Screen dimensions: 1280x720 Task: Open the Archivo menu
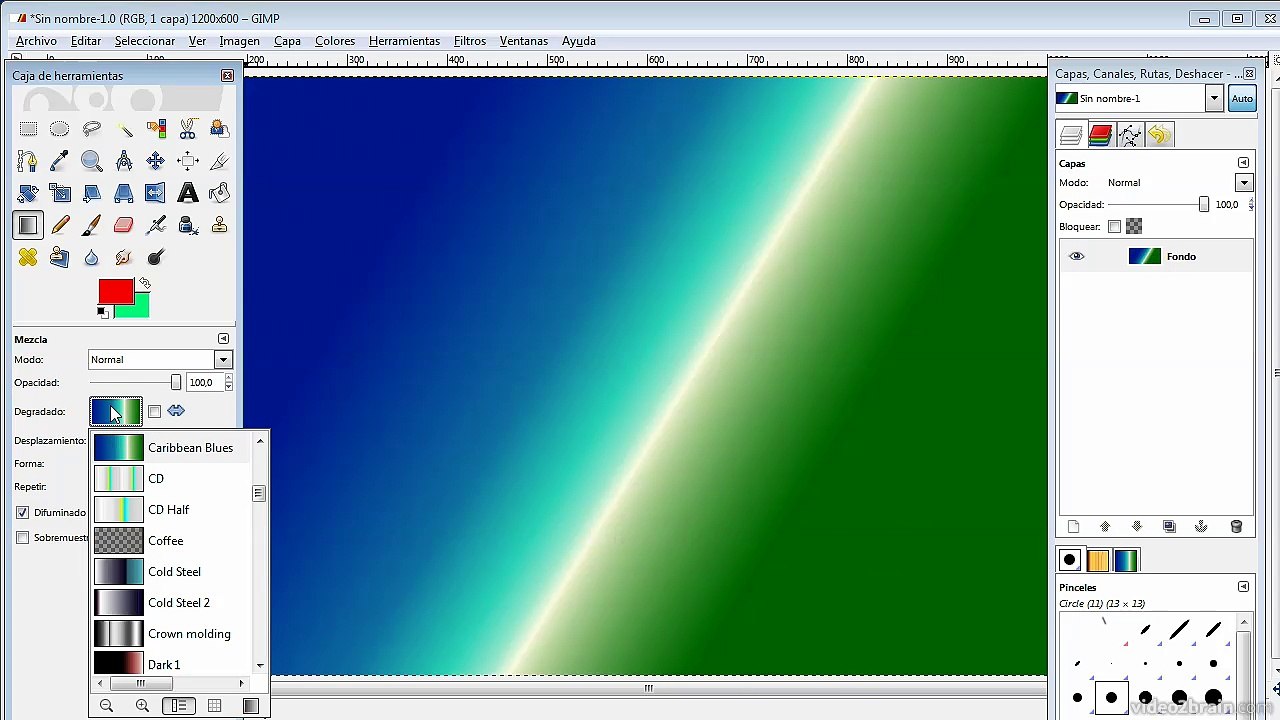click(x=36, y=41)
